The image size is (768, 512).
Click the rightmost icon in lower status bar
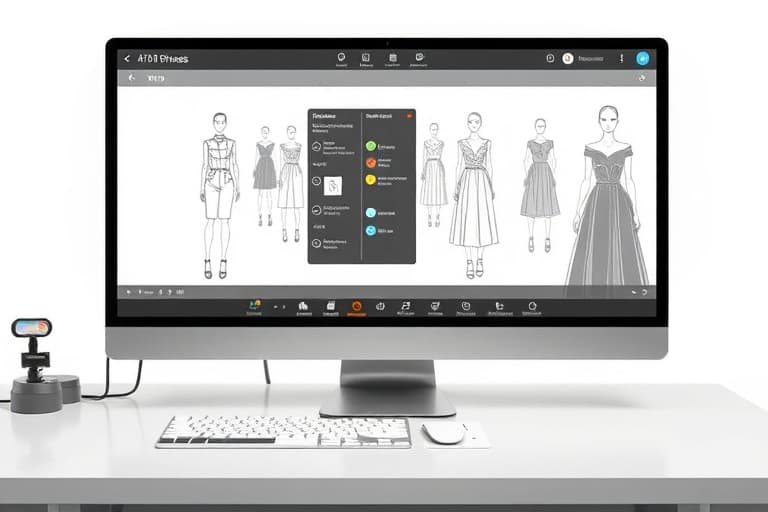click(x=645, y=292)
